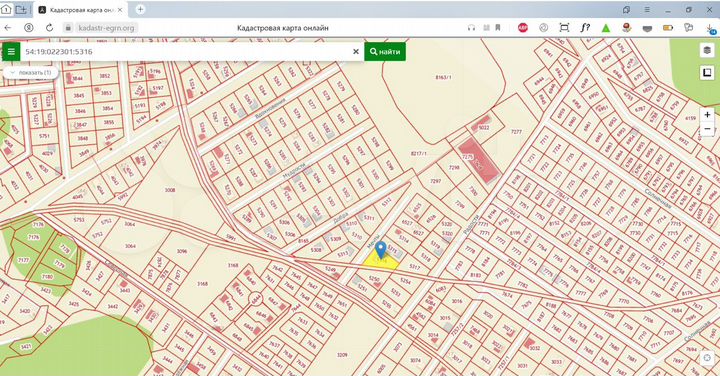This screenshot has width=720, height=376.
Task: Select parcel 7277 on the map
Action: (x=516, y=132)
